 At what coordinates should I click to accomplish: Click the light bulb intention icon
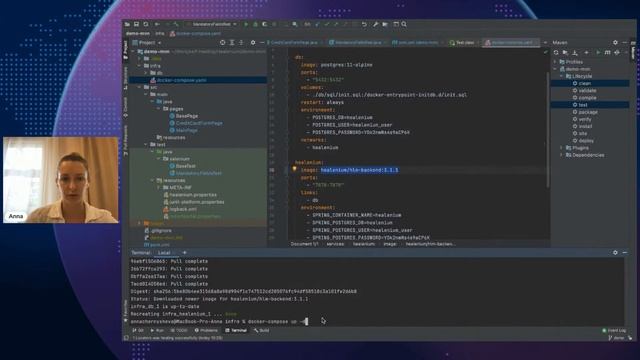tap(294, 169)
